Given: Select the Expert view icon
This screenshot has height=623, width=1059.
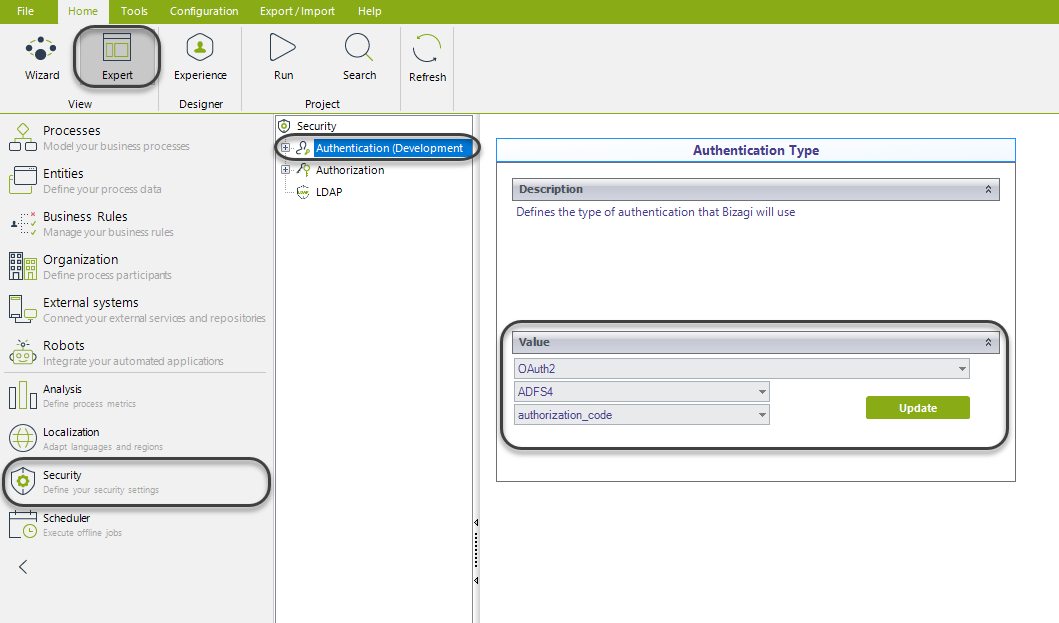Looking at the screenshot, I should 117,49.
